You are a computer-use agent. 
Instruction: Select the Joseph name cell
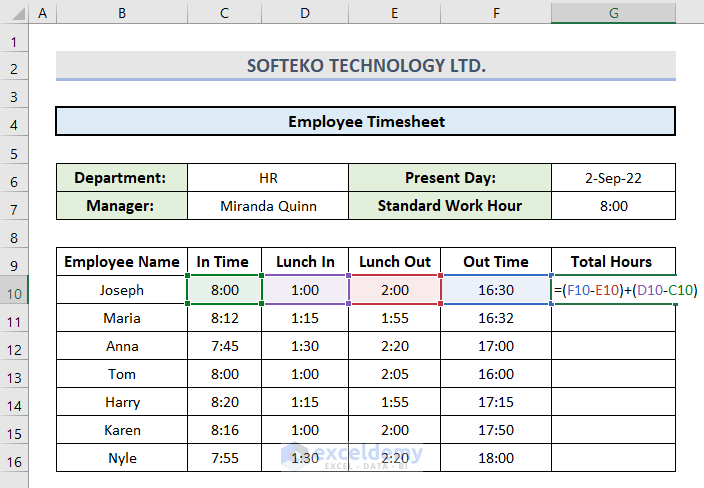[x=122, y=290]
